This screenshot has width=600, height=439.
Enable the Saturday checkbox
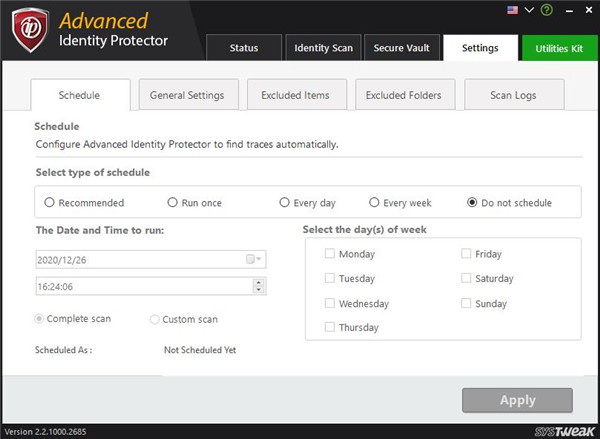pos(466,278)
